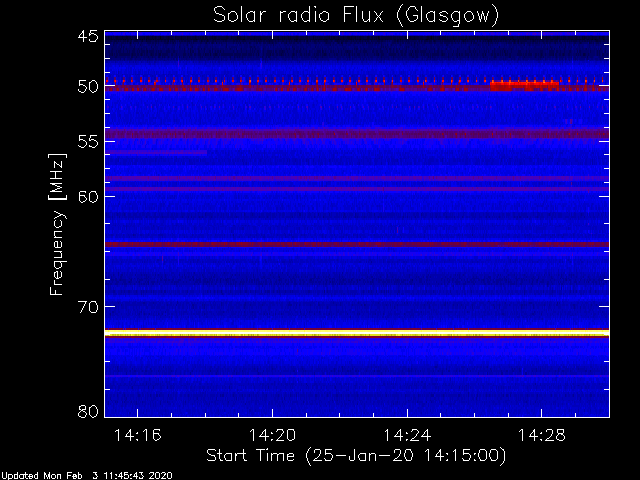Image resolution: width=640 pixels, height=480 pixels.
Task: Click the wide purple band near 54 MHz
Action: (357, 133)
